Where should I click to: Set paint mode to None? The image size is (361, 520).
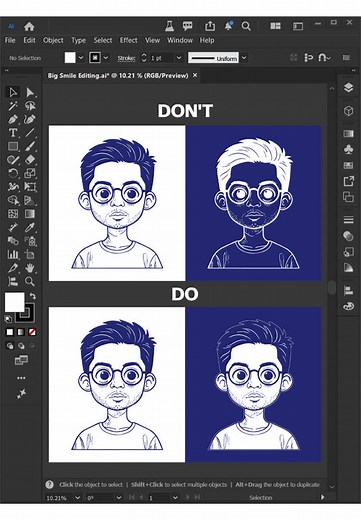click(32, 332)
